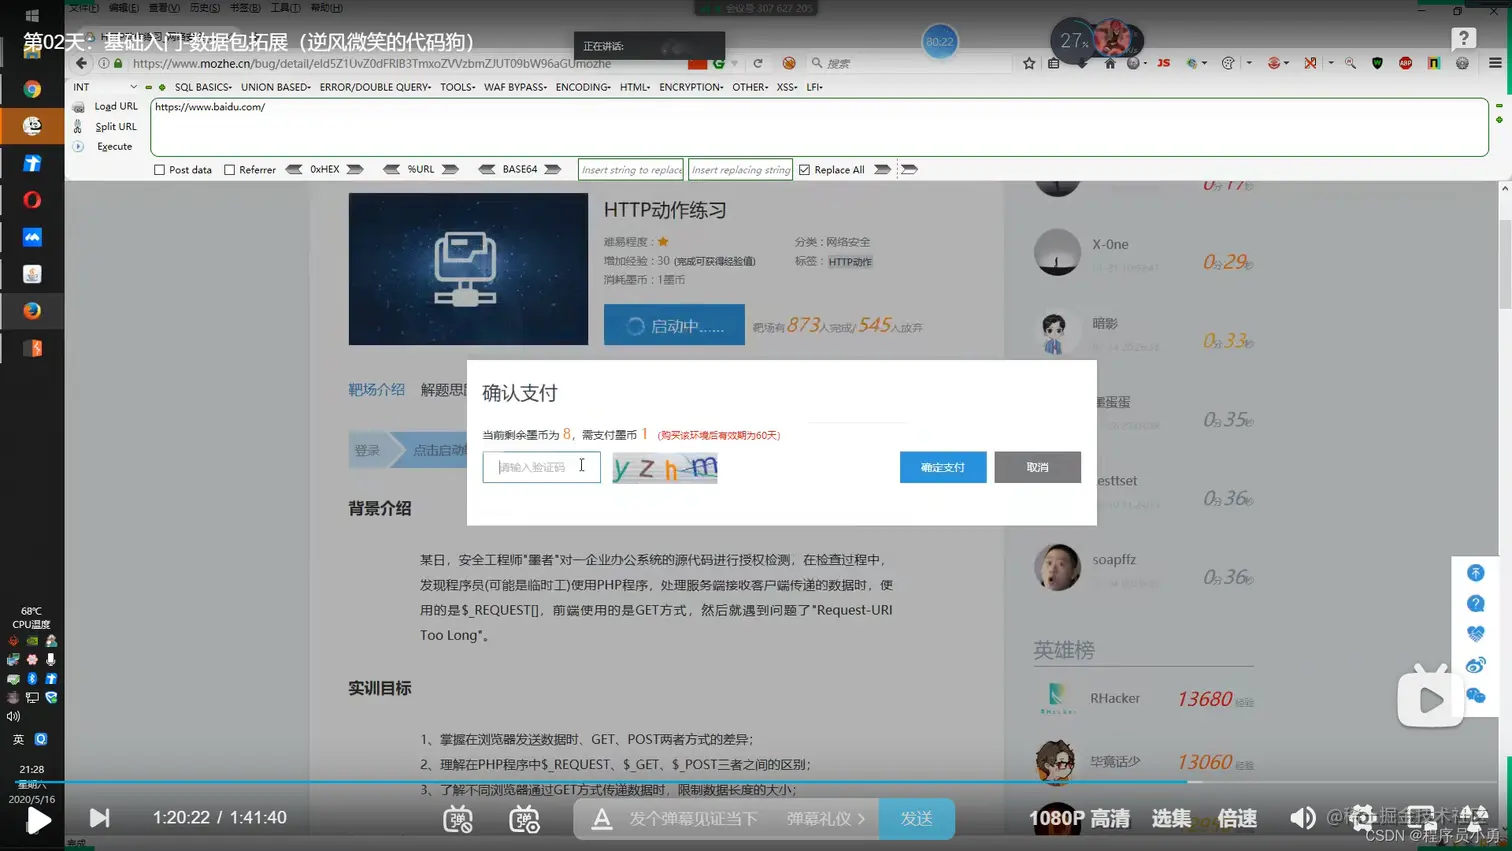This screenshot has height=851, width=1512.
Task: Reload the page with the refresh icon
Action: 758,63
